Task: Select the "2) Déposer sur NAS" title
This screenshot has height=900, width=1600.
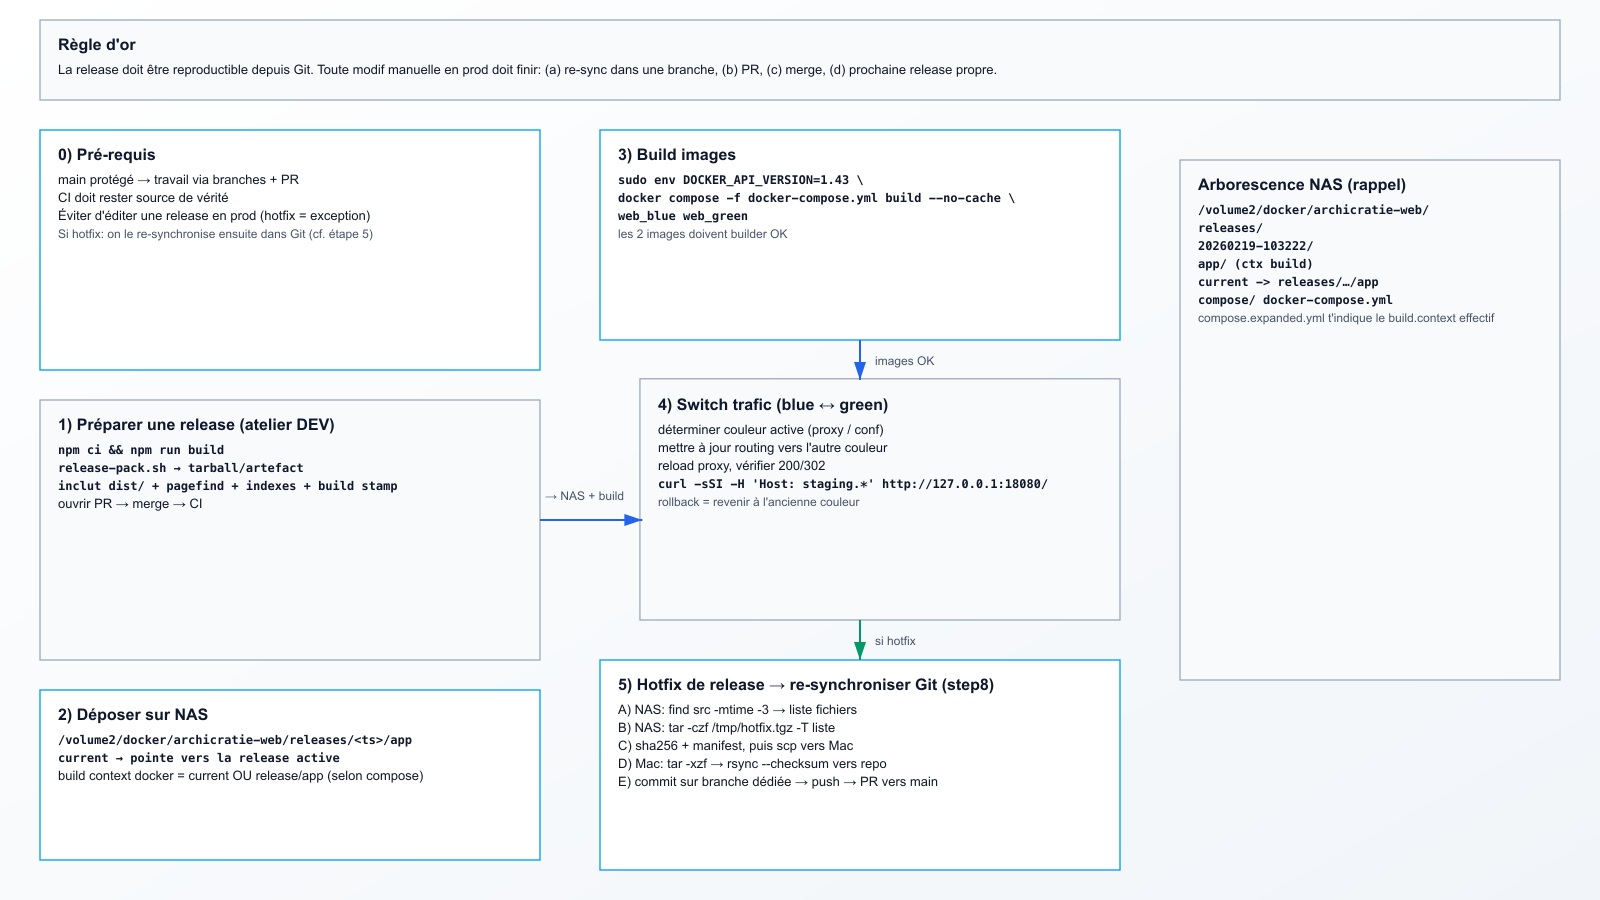Action: 133,715
